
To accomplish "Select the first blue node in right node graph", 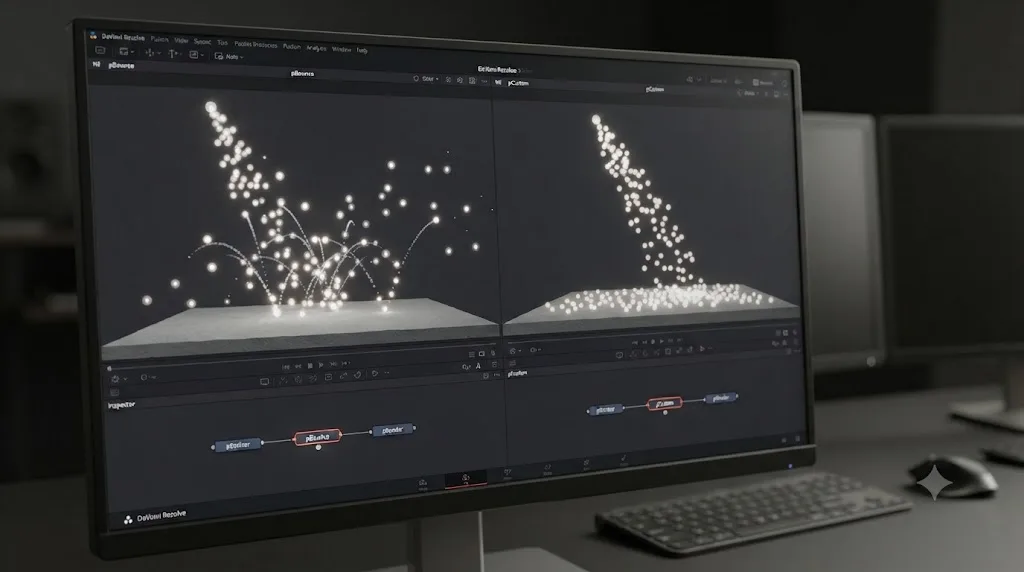I will tap(605, 410).
